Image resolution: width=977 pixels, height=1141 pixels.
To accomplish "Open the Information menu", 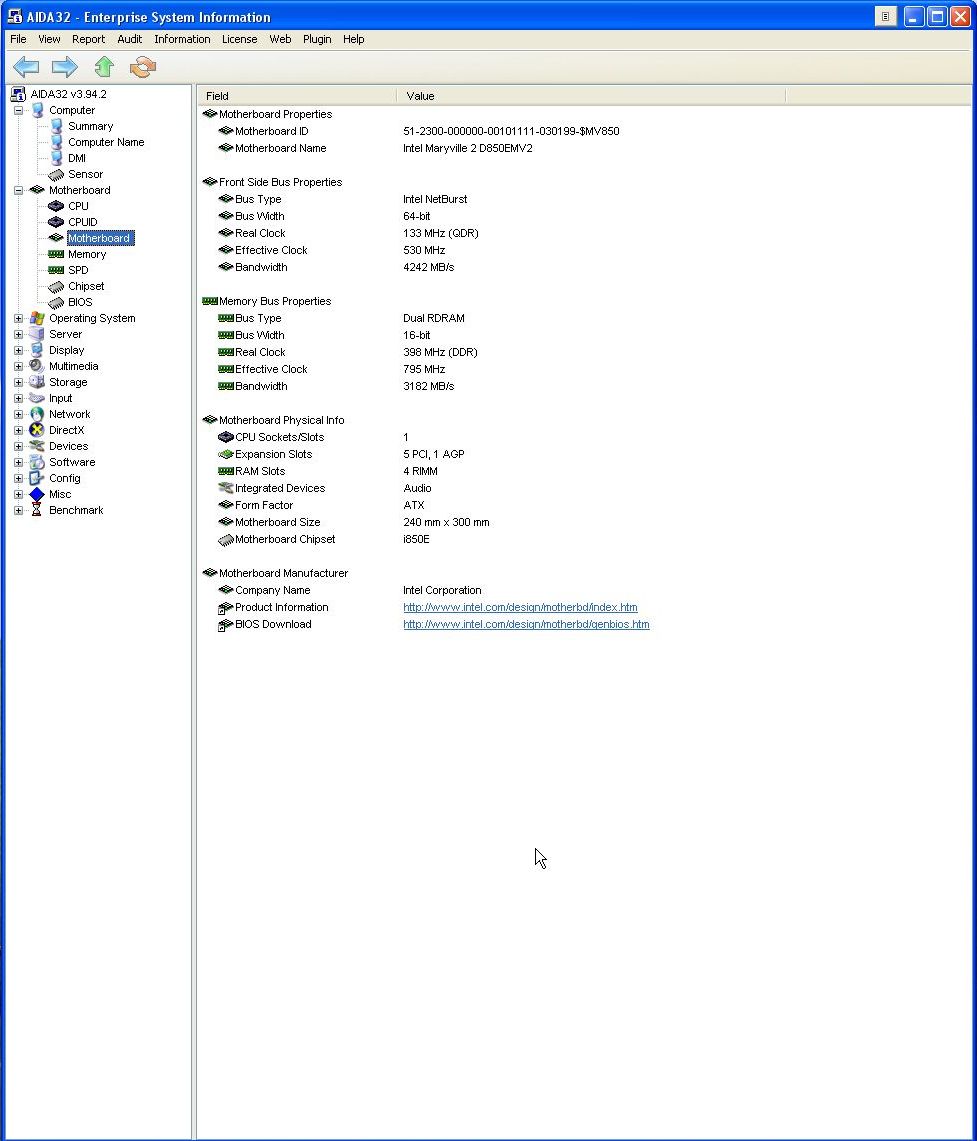I will 182,39.
